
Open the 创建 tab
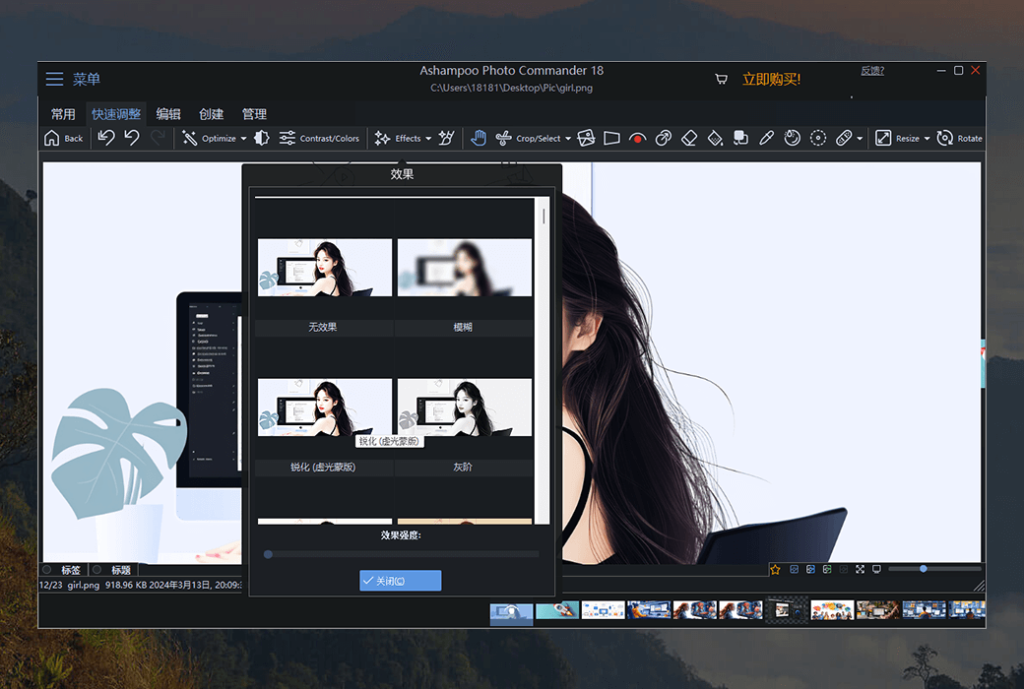point(211,114)
